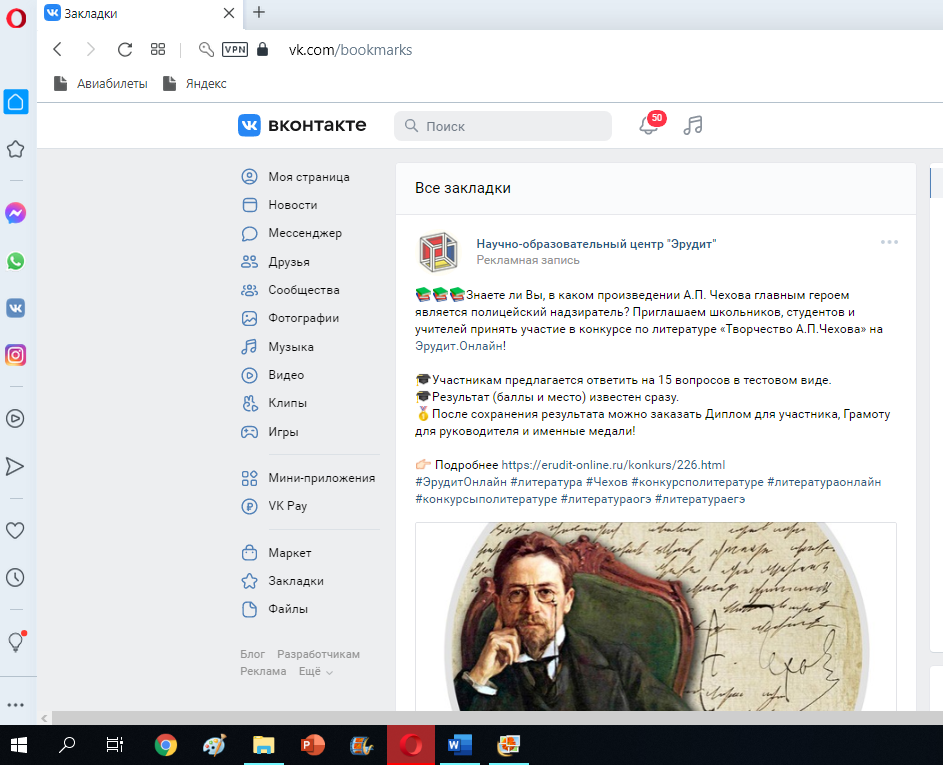Viewport: 943px width, 771px height.
Task: Open the speed dial grid icon
Action: (x=158, y=49)
